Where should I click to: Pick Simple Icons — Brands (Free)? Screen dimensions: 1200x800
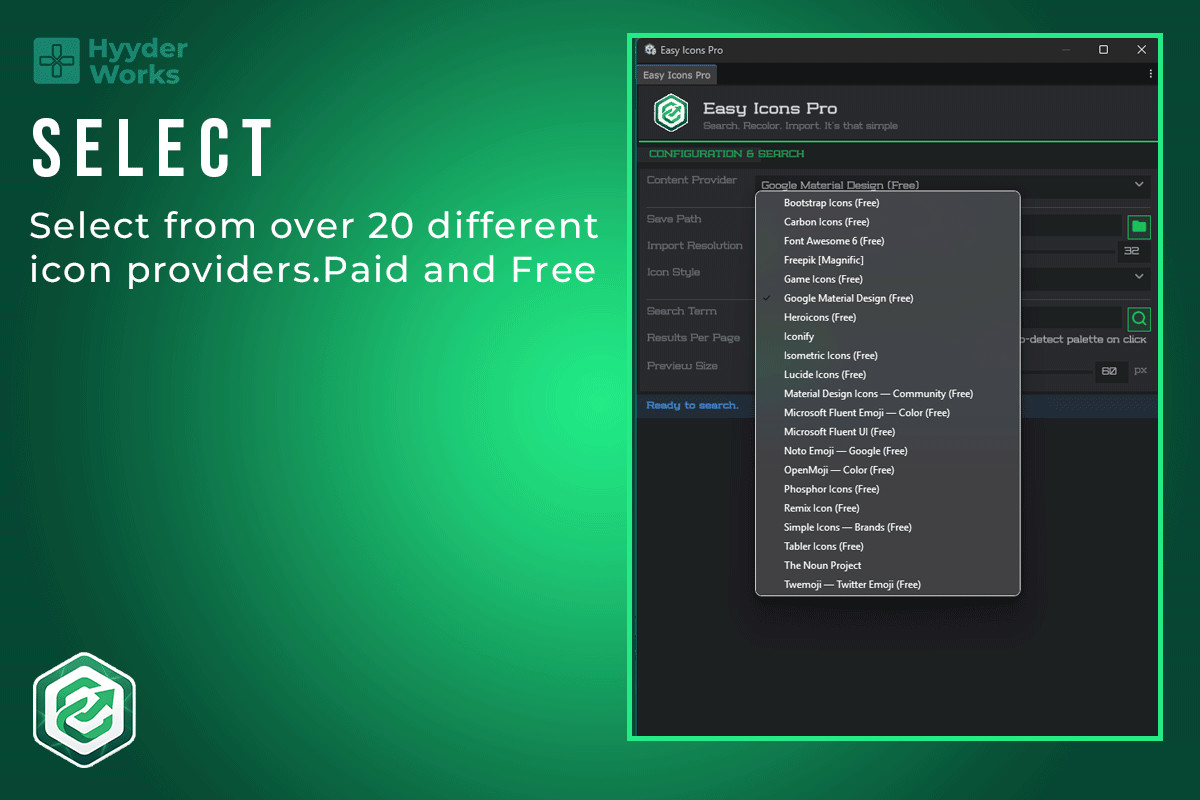888,527
